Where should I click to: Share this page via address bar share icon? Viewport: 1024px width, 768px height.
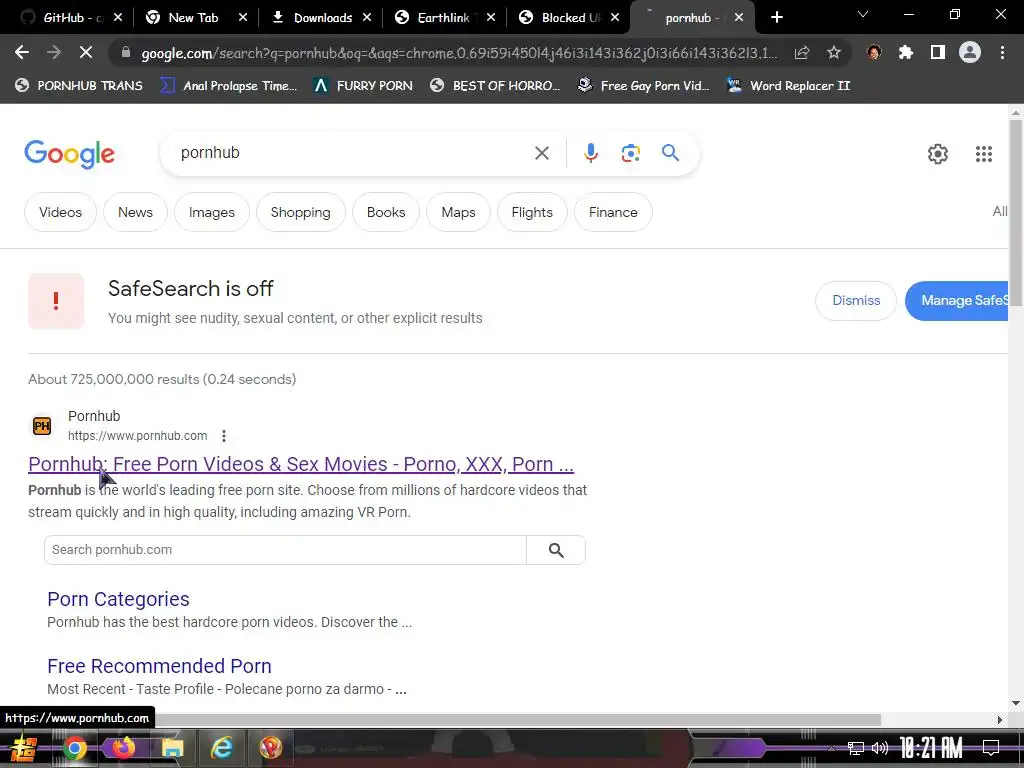coord(802,53)
